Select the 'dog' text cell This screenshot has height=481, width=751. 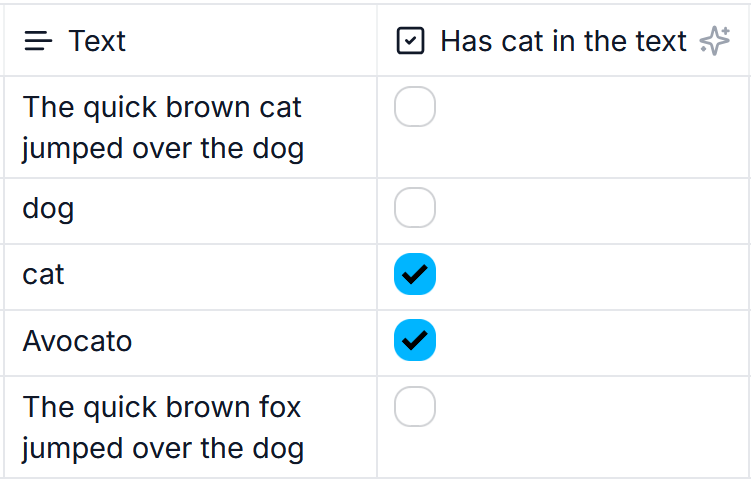pos(191,211)
